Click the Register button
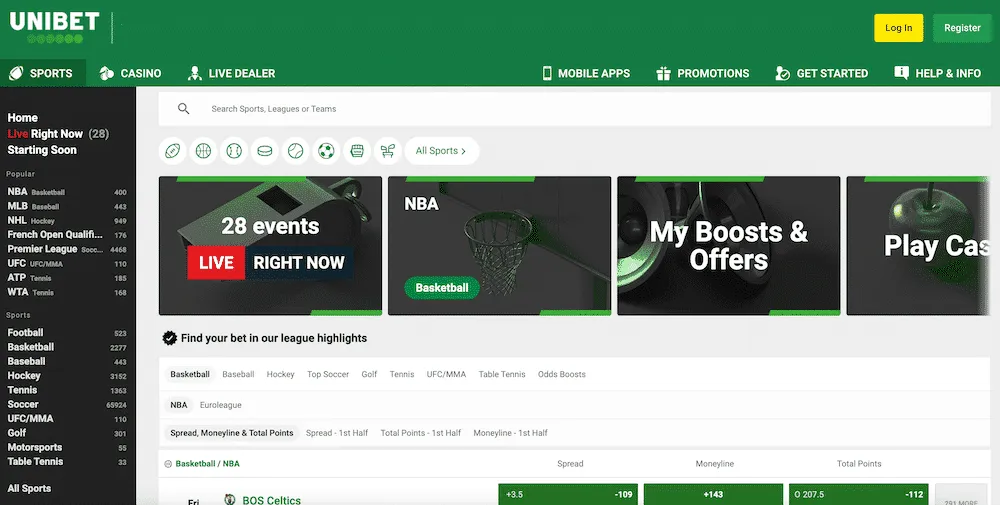The height and width of the screenshot is (505, 1000). pyautogui.click(x=962, y=28)
